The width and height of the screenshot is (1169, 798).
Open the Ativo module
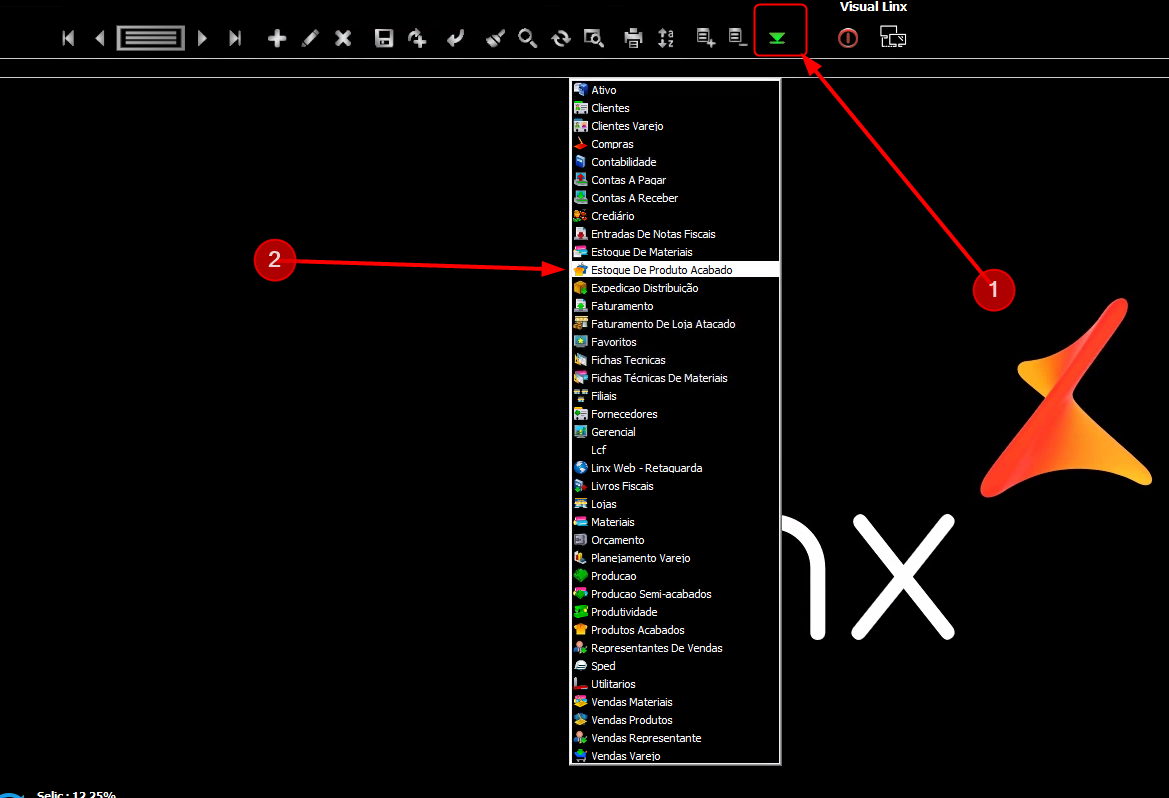coord(675,89)
